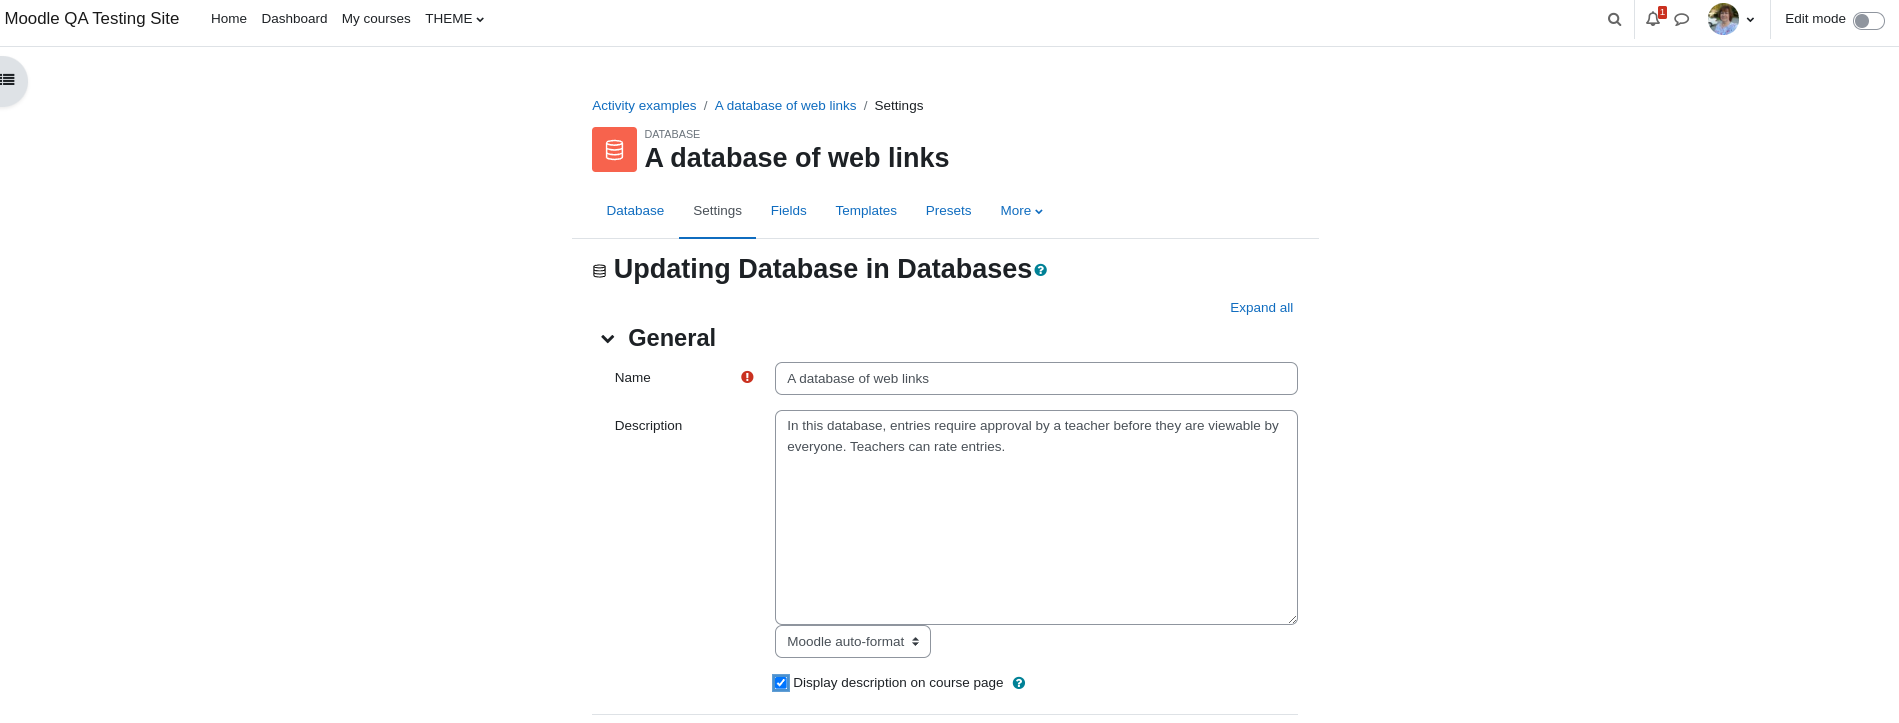Click help icon for Display description option
The height and width of the screenshot is (723, 1899).
click(x=1019, y=683)
